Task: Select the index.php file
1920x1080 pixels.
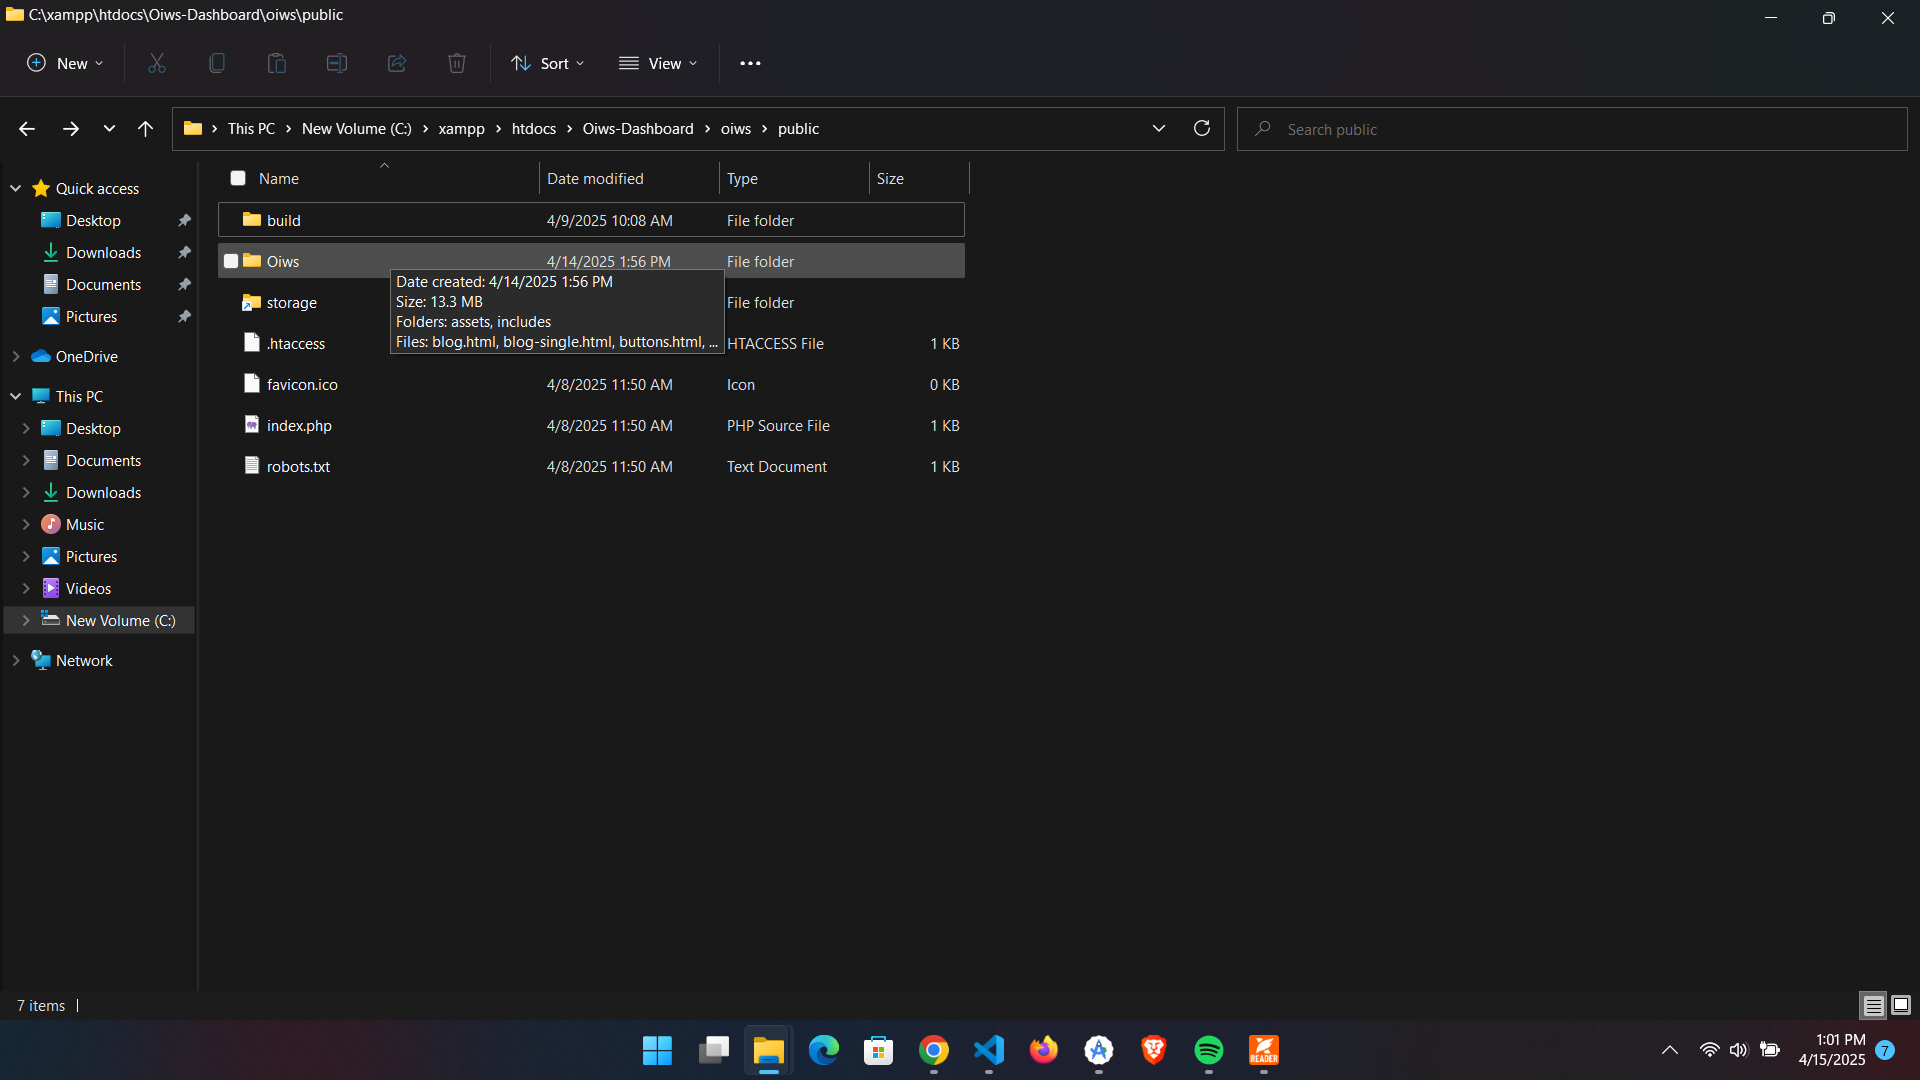Action: tap(299, 425)
